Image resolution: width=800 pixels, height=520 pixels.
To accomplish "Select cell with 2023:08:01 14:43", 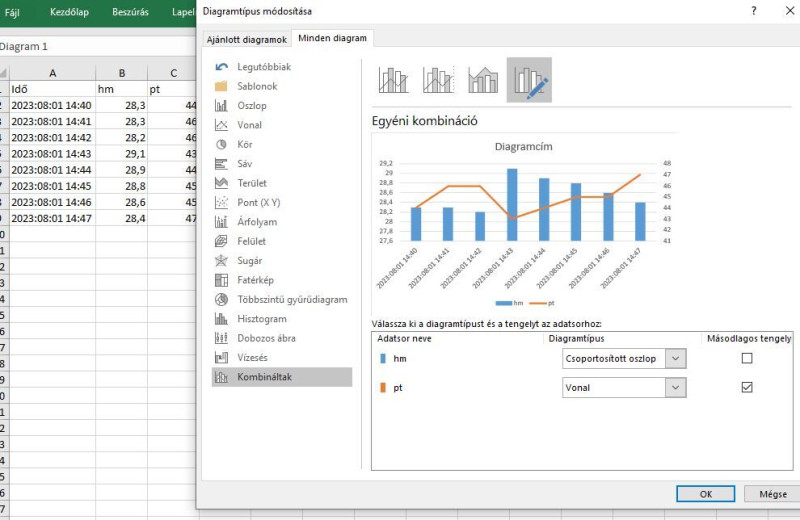I will coord(53,154).
